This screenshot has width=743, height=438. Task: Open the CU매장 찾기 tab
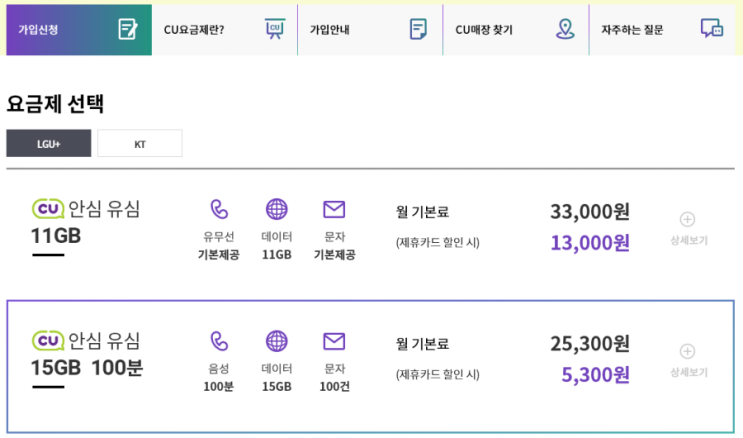pyautogui.click(x=516, y=30)
